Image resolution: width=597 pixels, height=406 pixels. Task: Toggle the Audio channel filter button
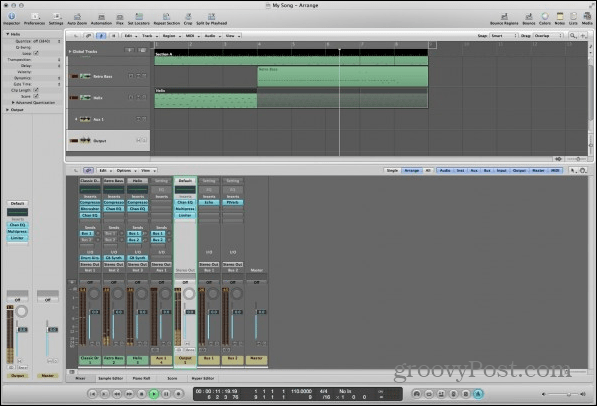[445, 171]
